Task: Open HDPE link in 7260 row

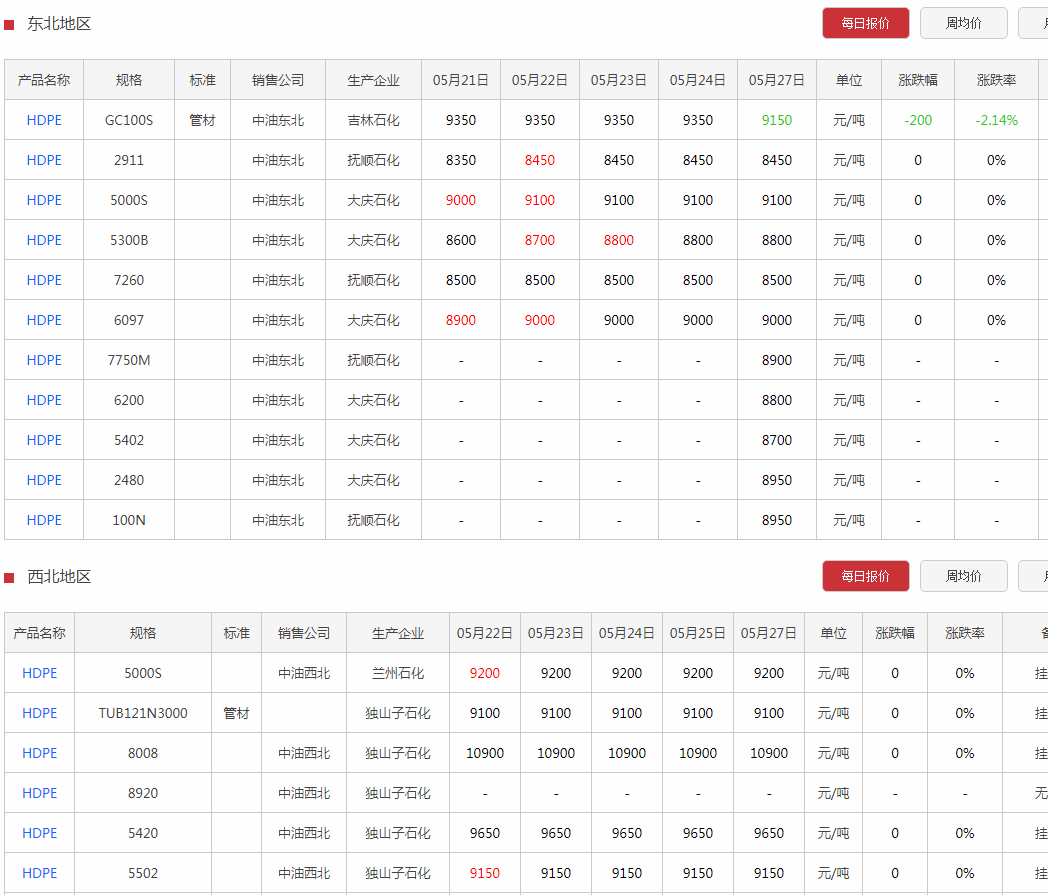Action: coord(44,280)
